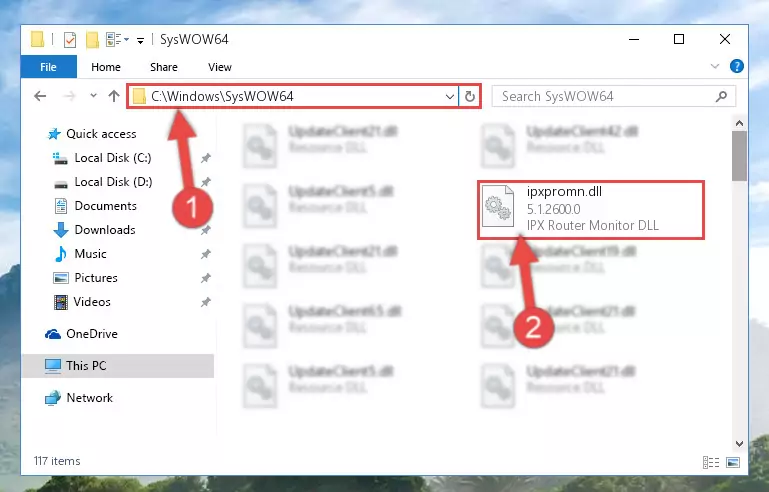This screenshot has height=492, width=769.
Task: Open the Customize Quick Access Toolbar dropdown arrow
Action: (140, 41)
